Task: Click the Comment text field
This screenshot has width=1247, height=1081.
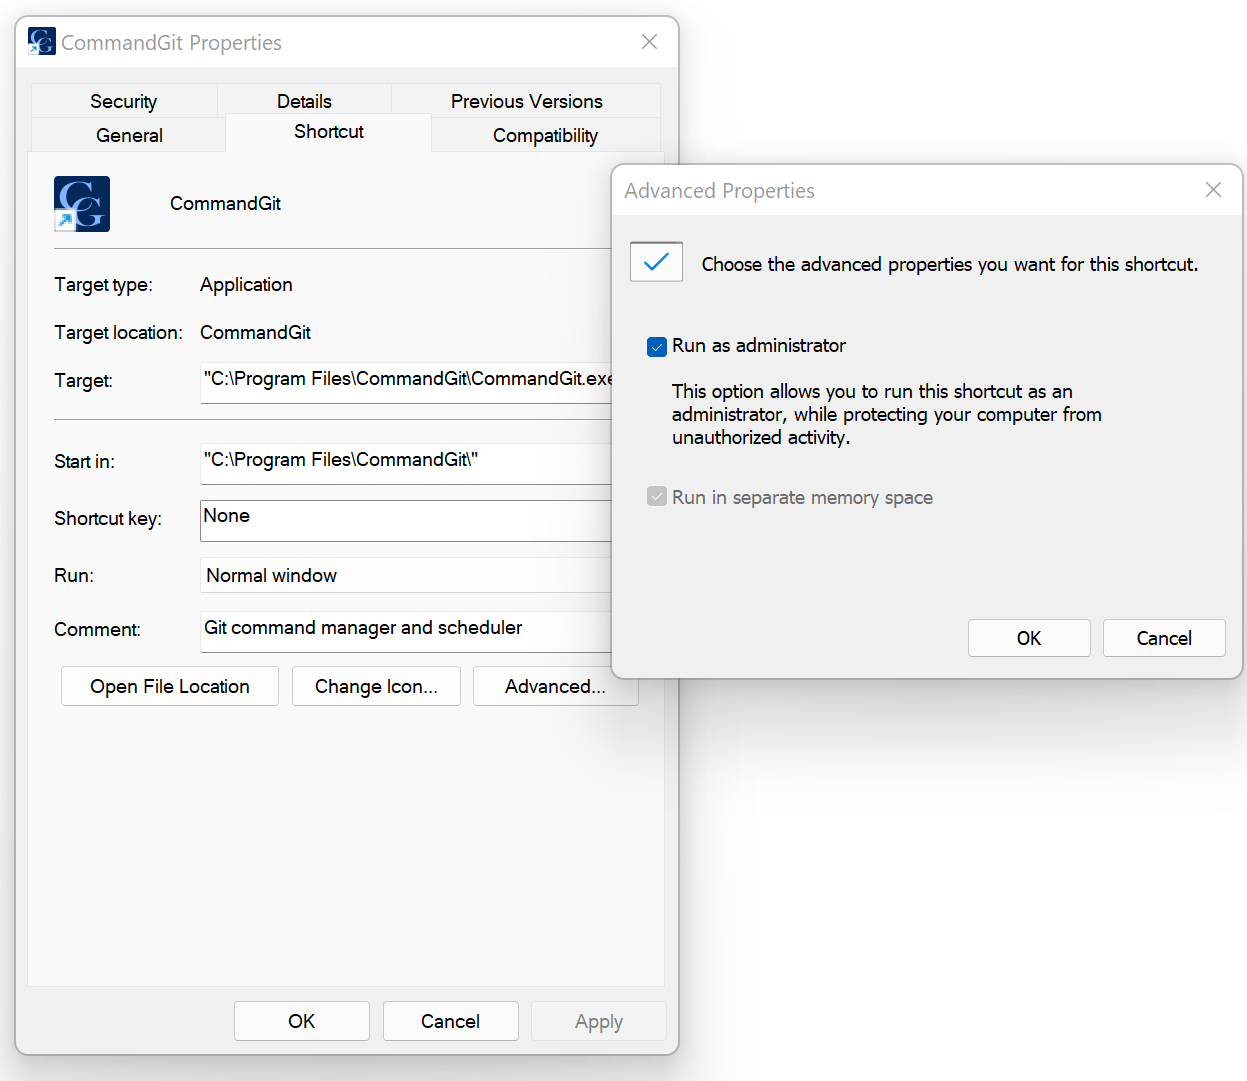Action: click(x=405, y=629)
